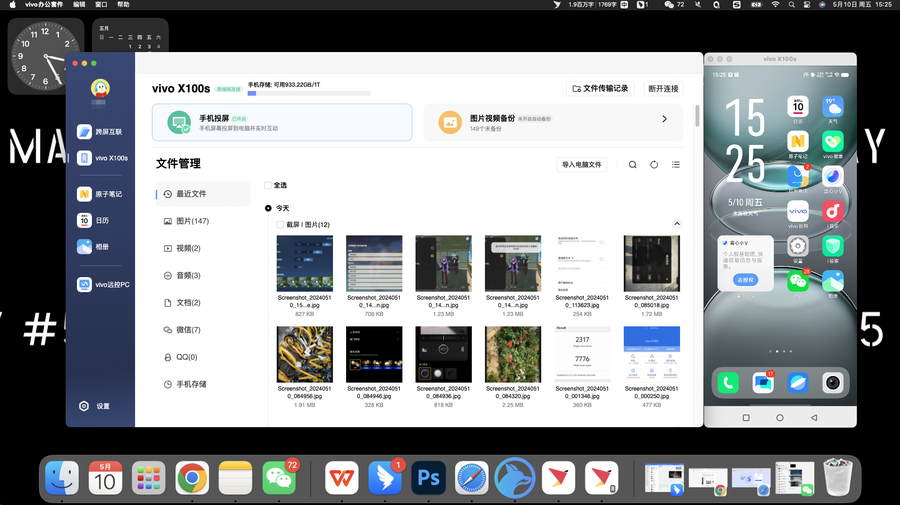Click the 导入电脑文件 button
The height and width of the screenshot is (505, 900).
(581, 165)
